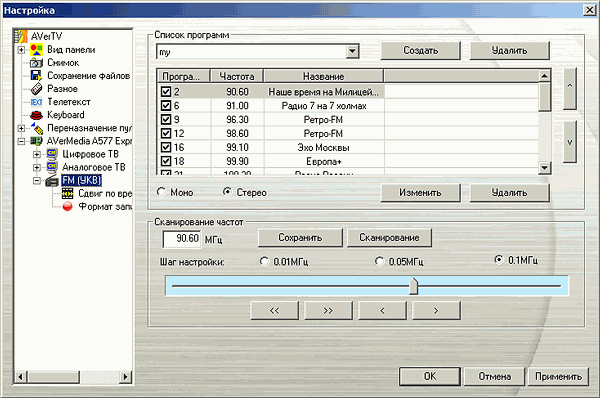The image size is (600, 398).
Task: Select the Моно radio button
Action: tap(161, 192)
